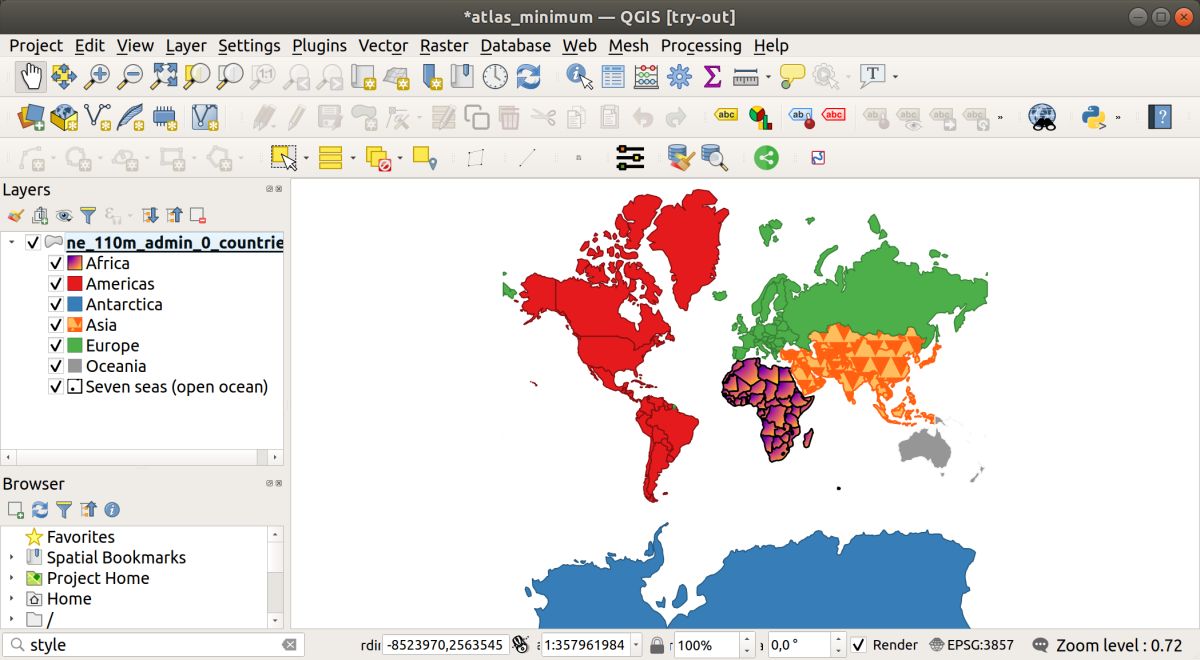Click Open Layer Styling panel brush icon

point(15,215)
